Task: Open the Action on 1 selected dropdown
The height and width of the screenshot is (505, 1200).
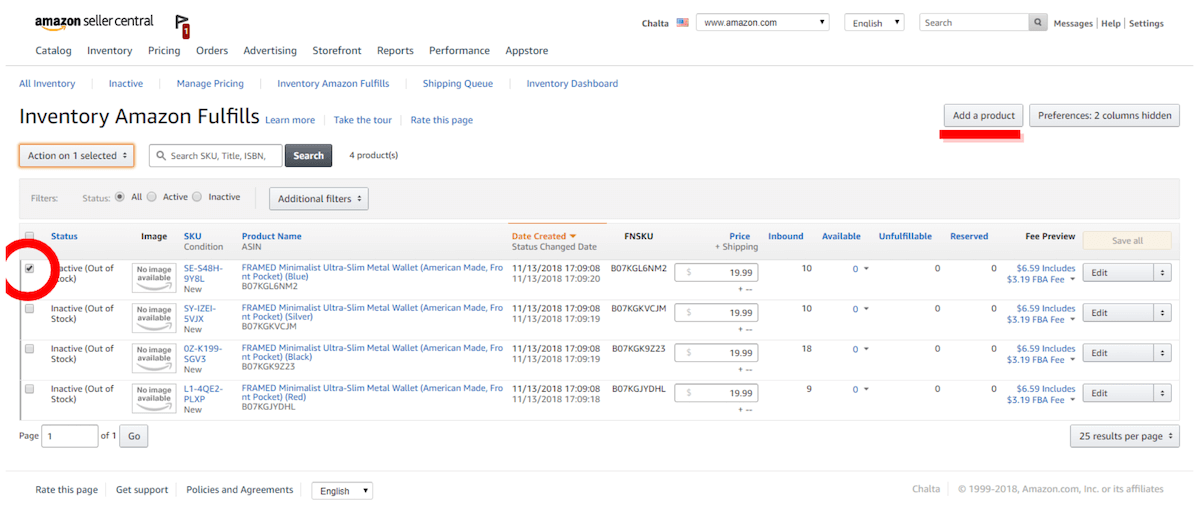Action: pos(76,155)
